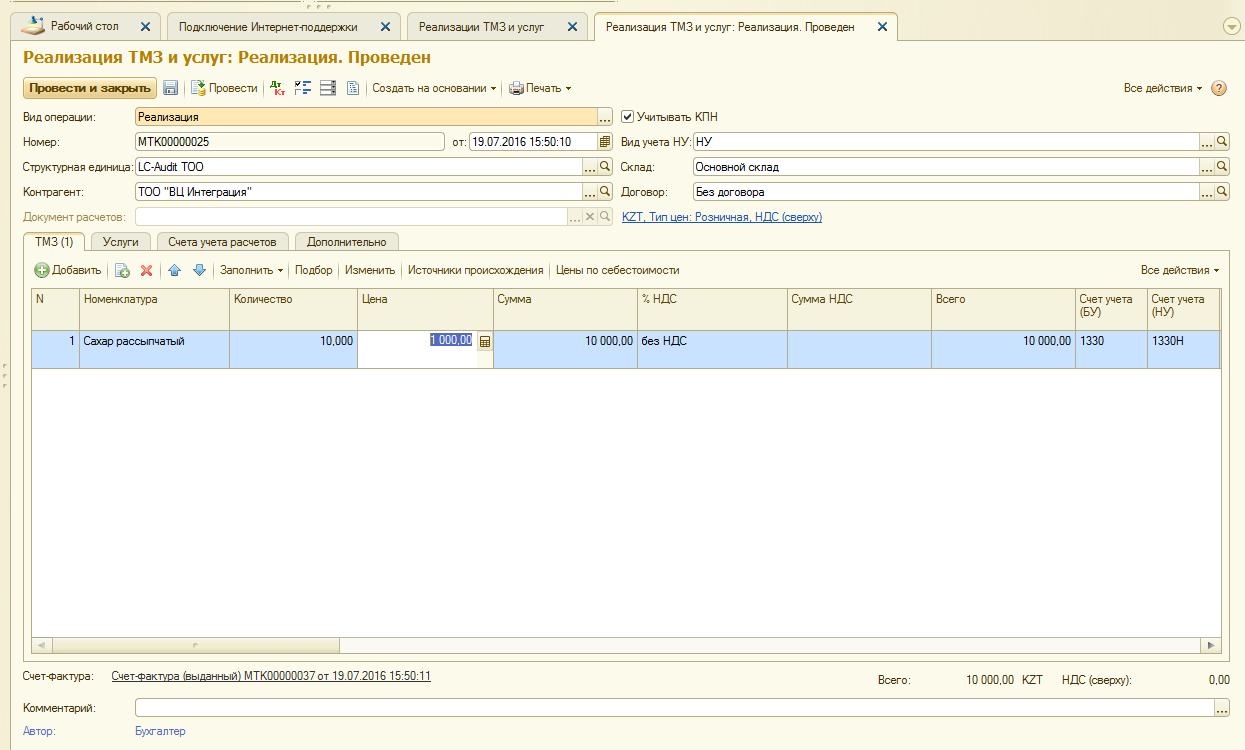This screenshot has width=1245, height=750.
Task: Open ТОО "ВЦ Интеграция" card with magnifier
Action: point(605,192)
